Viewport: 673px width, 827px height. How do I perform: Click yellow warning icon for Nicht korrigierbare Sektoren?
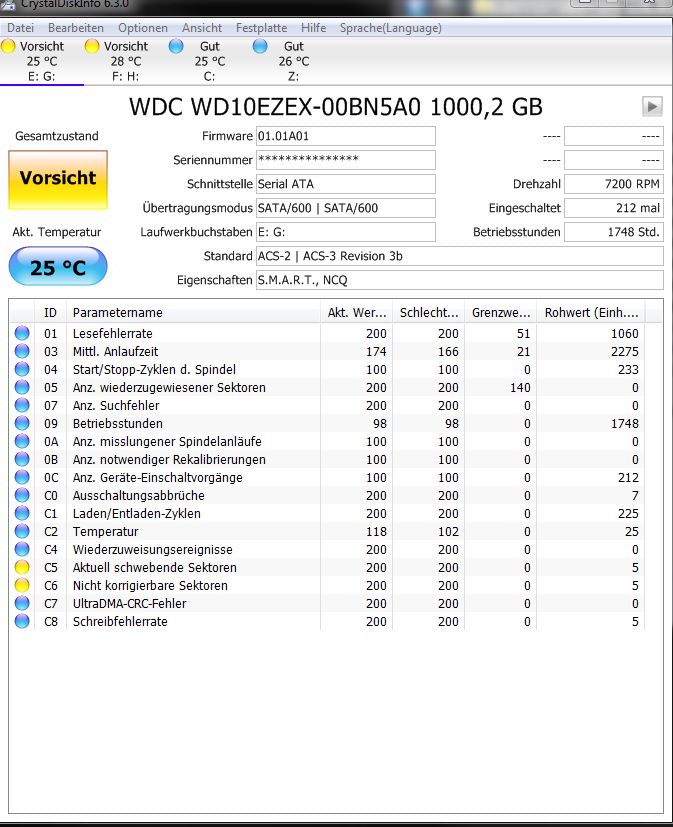point(22,585)
